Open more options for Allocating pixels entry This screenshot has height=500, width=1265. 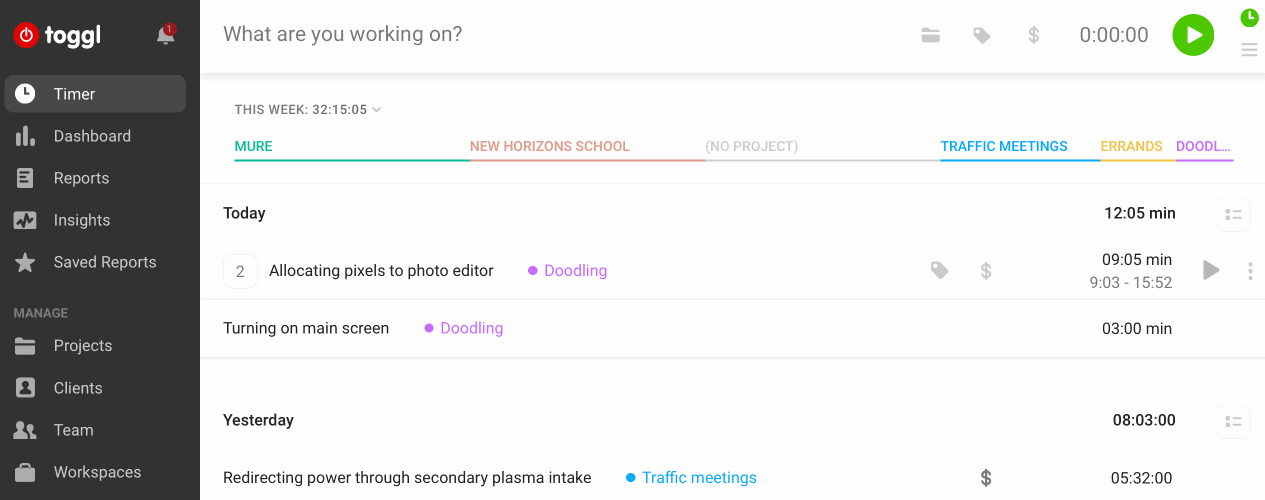(x=1250, y=271)
